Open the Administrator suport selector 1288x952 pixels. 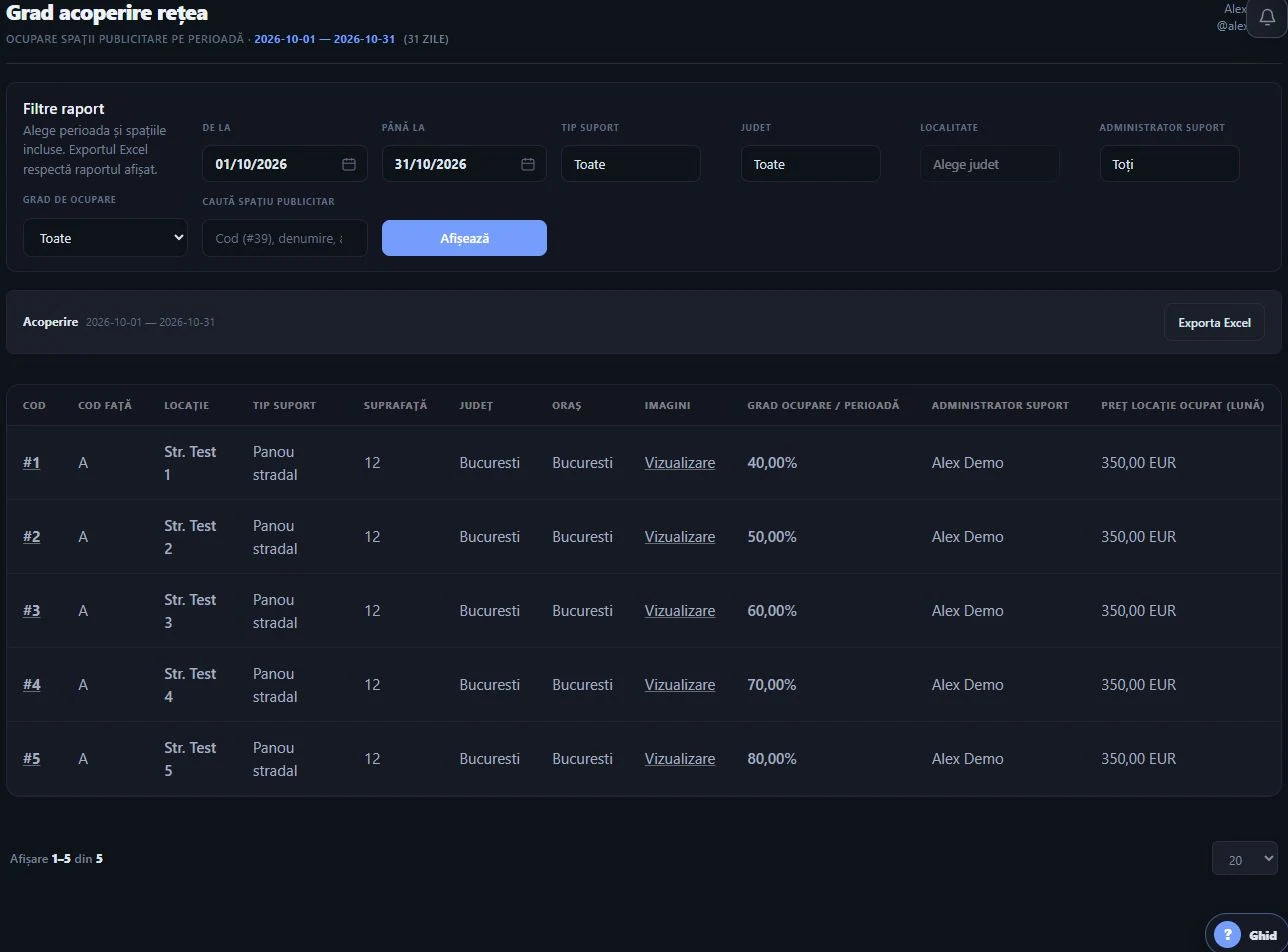click(x=1169, y=164)
